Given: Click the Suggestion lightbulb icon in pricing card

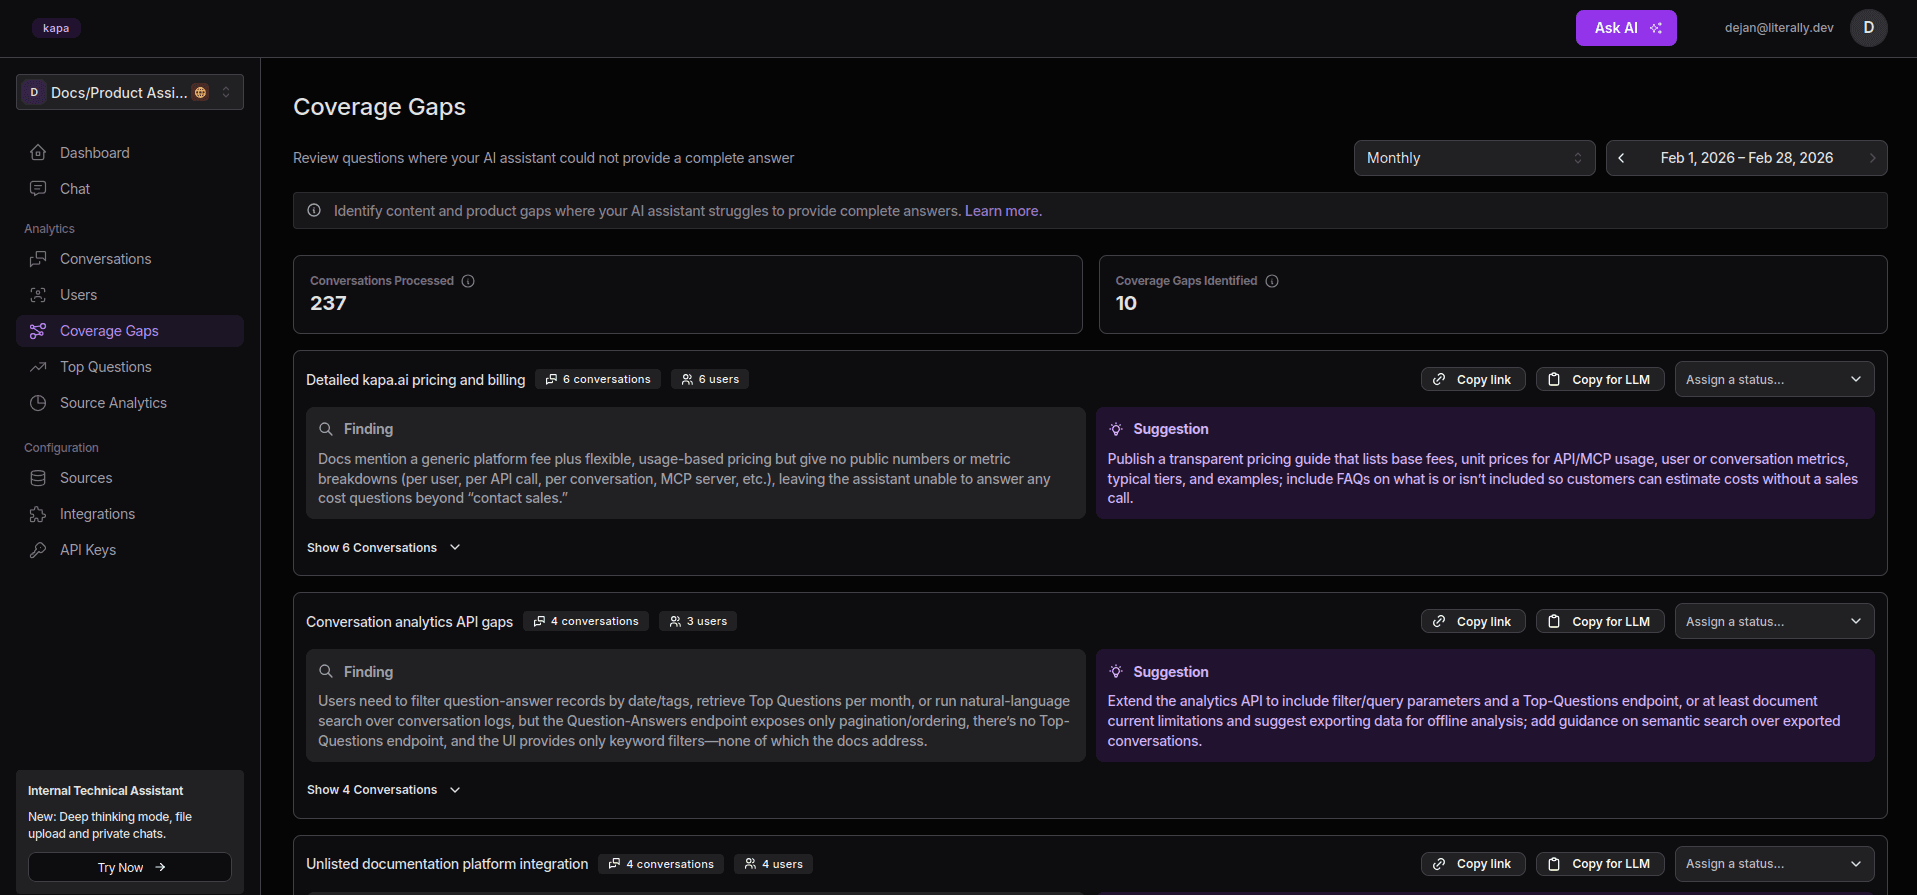Looking at the screenshot, I should [1116, 429].
